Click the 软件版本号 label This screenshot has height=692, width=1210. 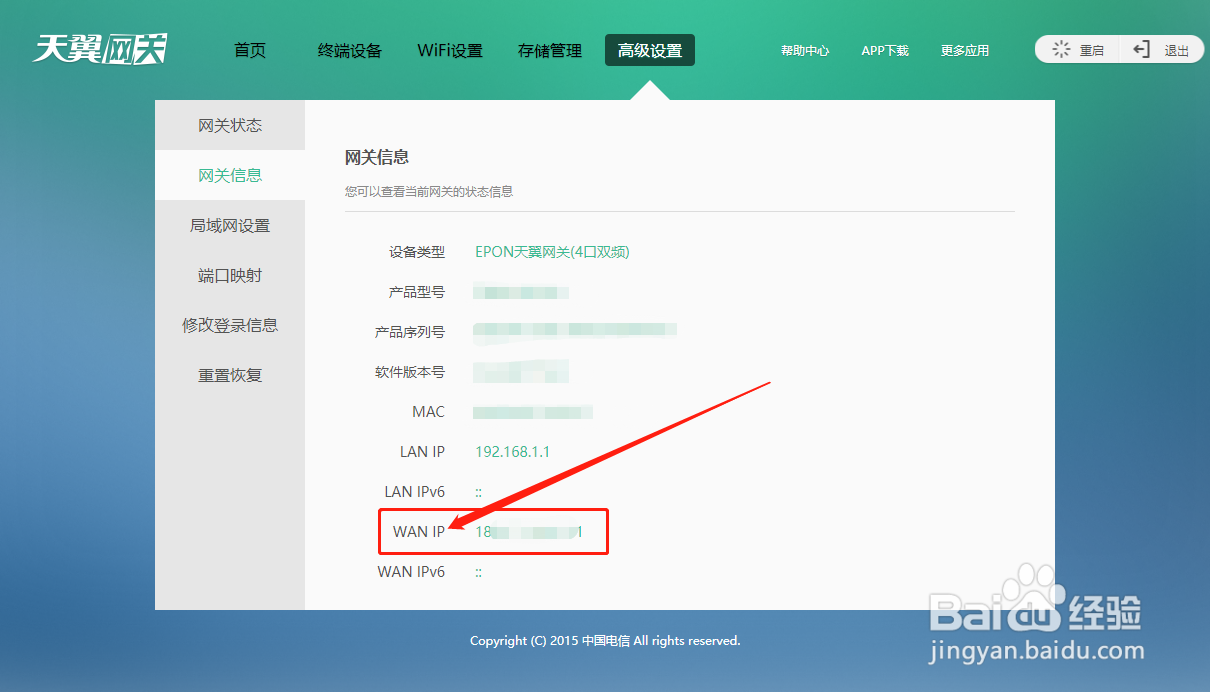pos(410,372)
